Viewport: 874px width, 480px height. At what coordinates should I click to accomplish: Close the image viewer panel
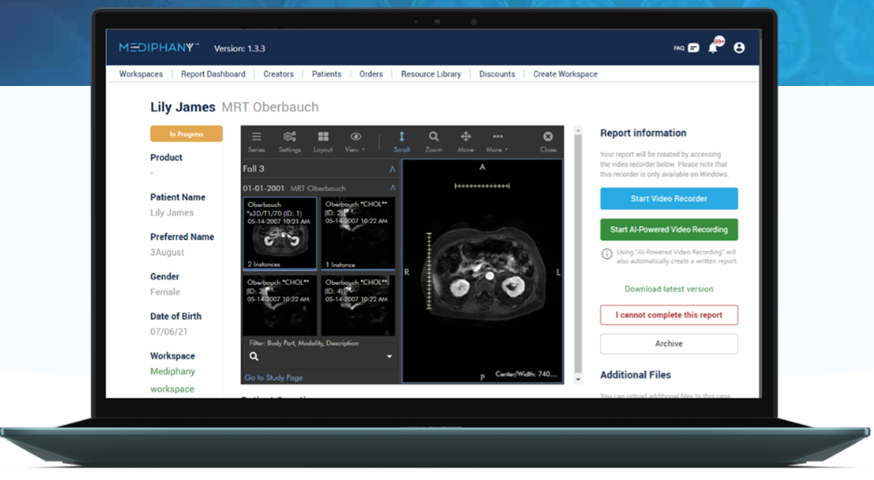[548, 142]
